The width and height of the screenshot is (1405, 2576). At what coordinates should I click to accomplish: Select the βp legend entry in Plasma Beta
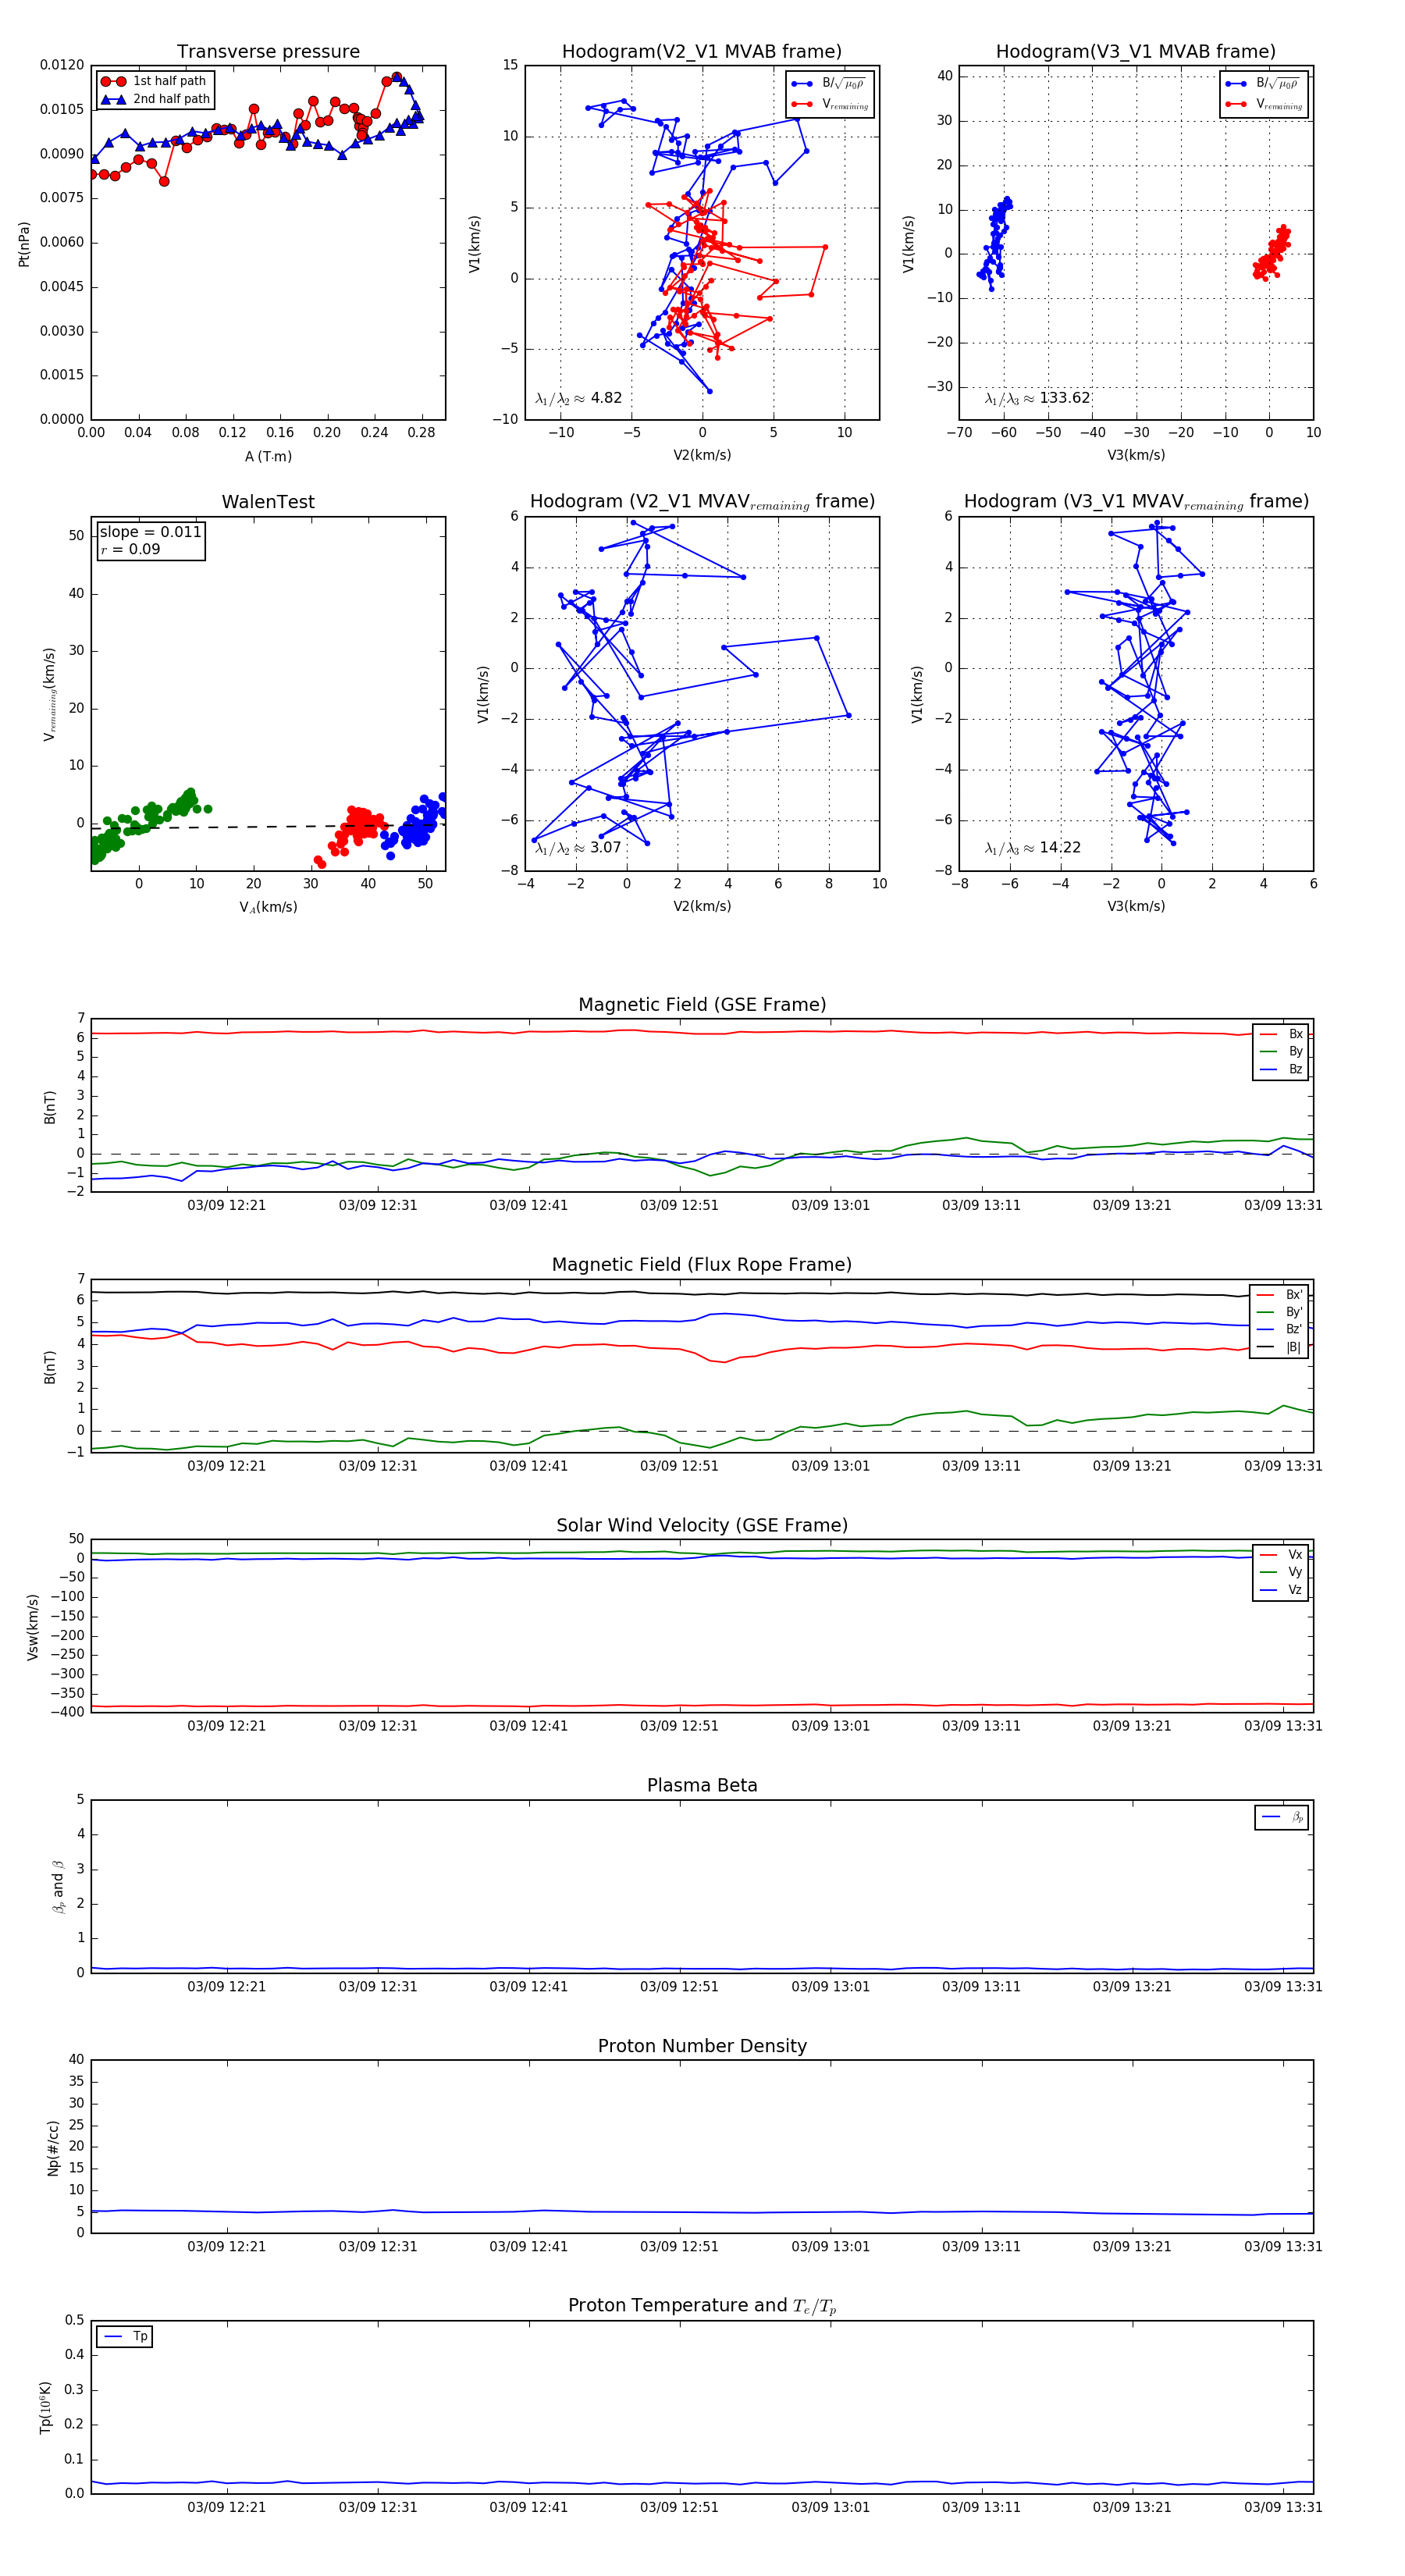(1283, 1817)
